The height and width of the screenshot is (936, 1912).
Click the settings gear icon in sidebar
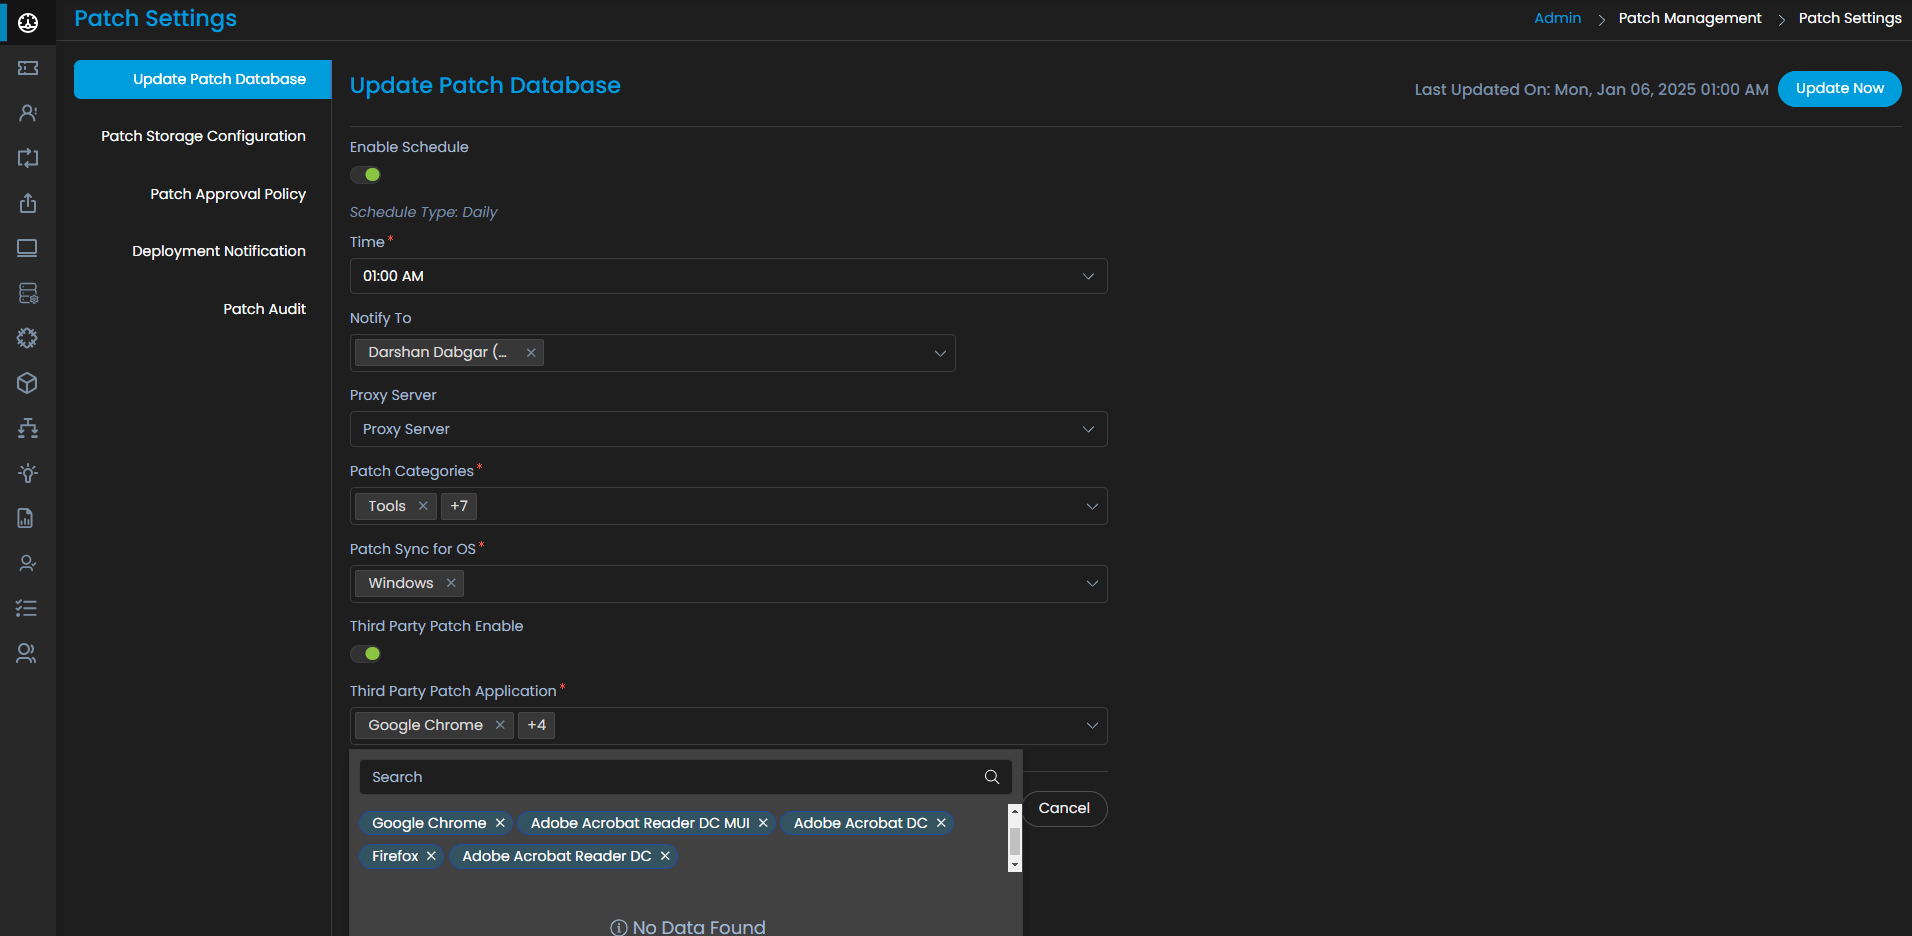[x=27, y=337]
